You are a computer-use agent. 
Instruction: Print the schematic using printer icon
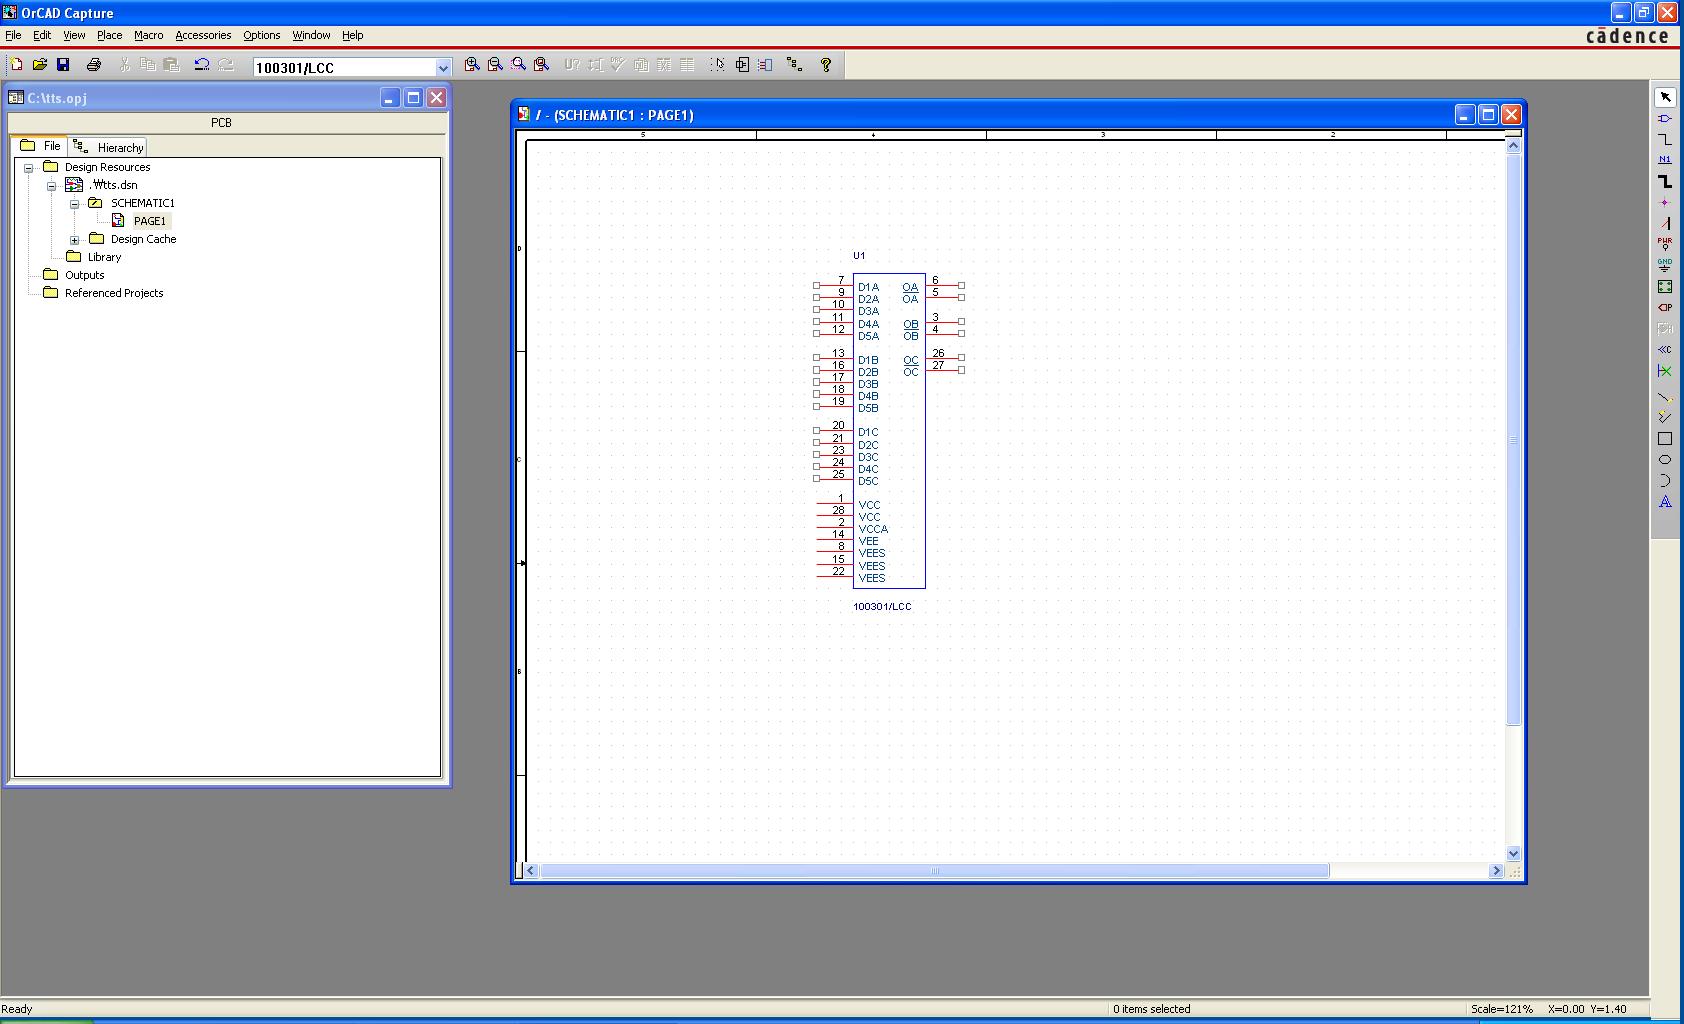click(x=94, y=65)
